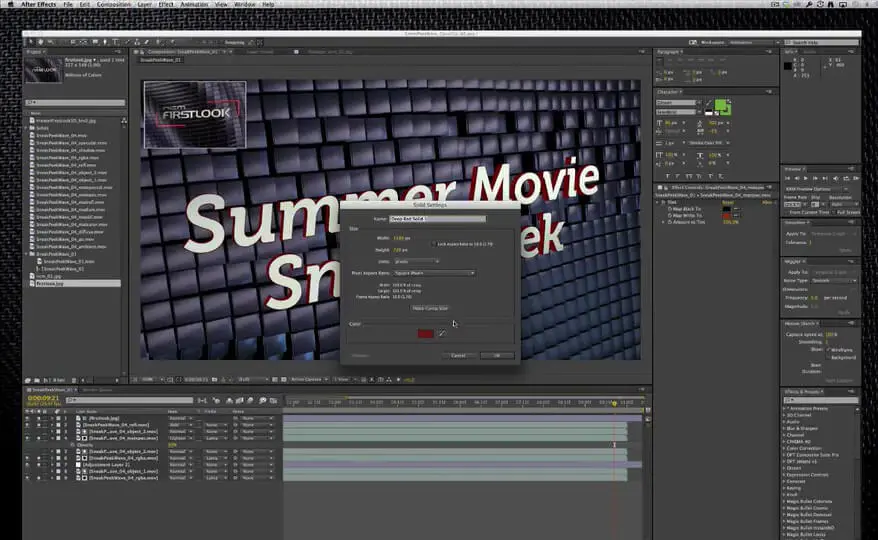
Task: Enable Motion Blur timeline switch
Action: click(250, 401)
